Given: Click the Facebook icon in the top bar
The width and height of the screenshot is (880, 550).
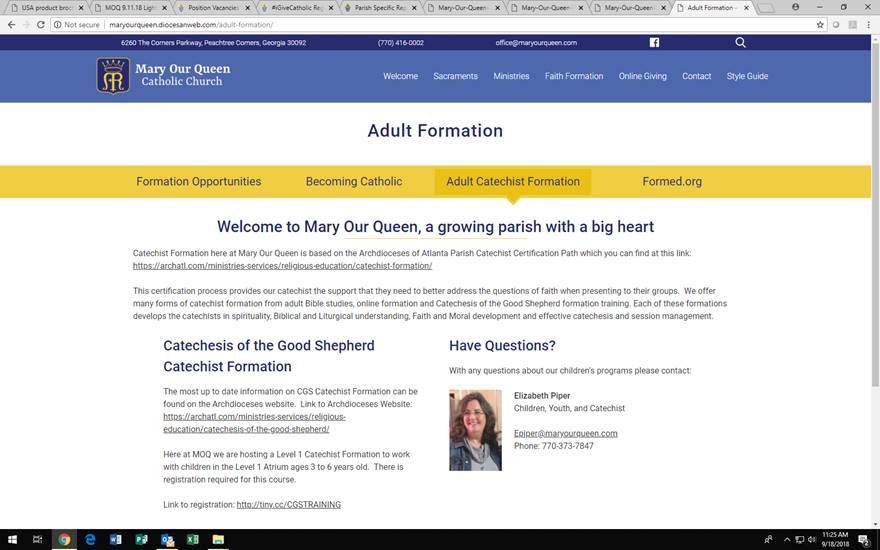Looking at the screenshot, I should pos(654,43).
